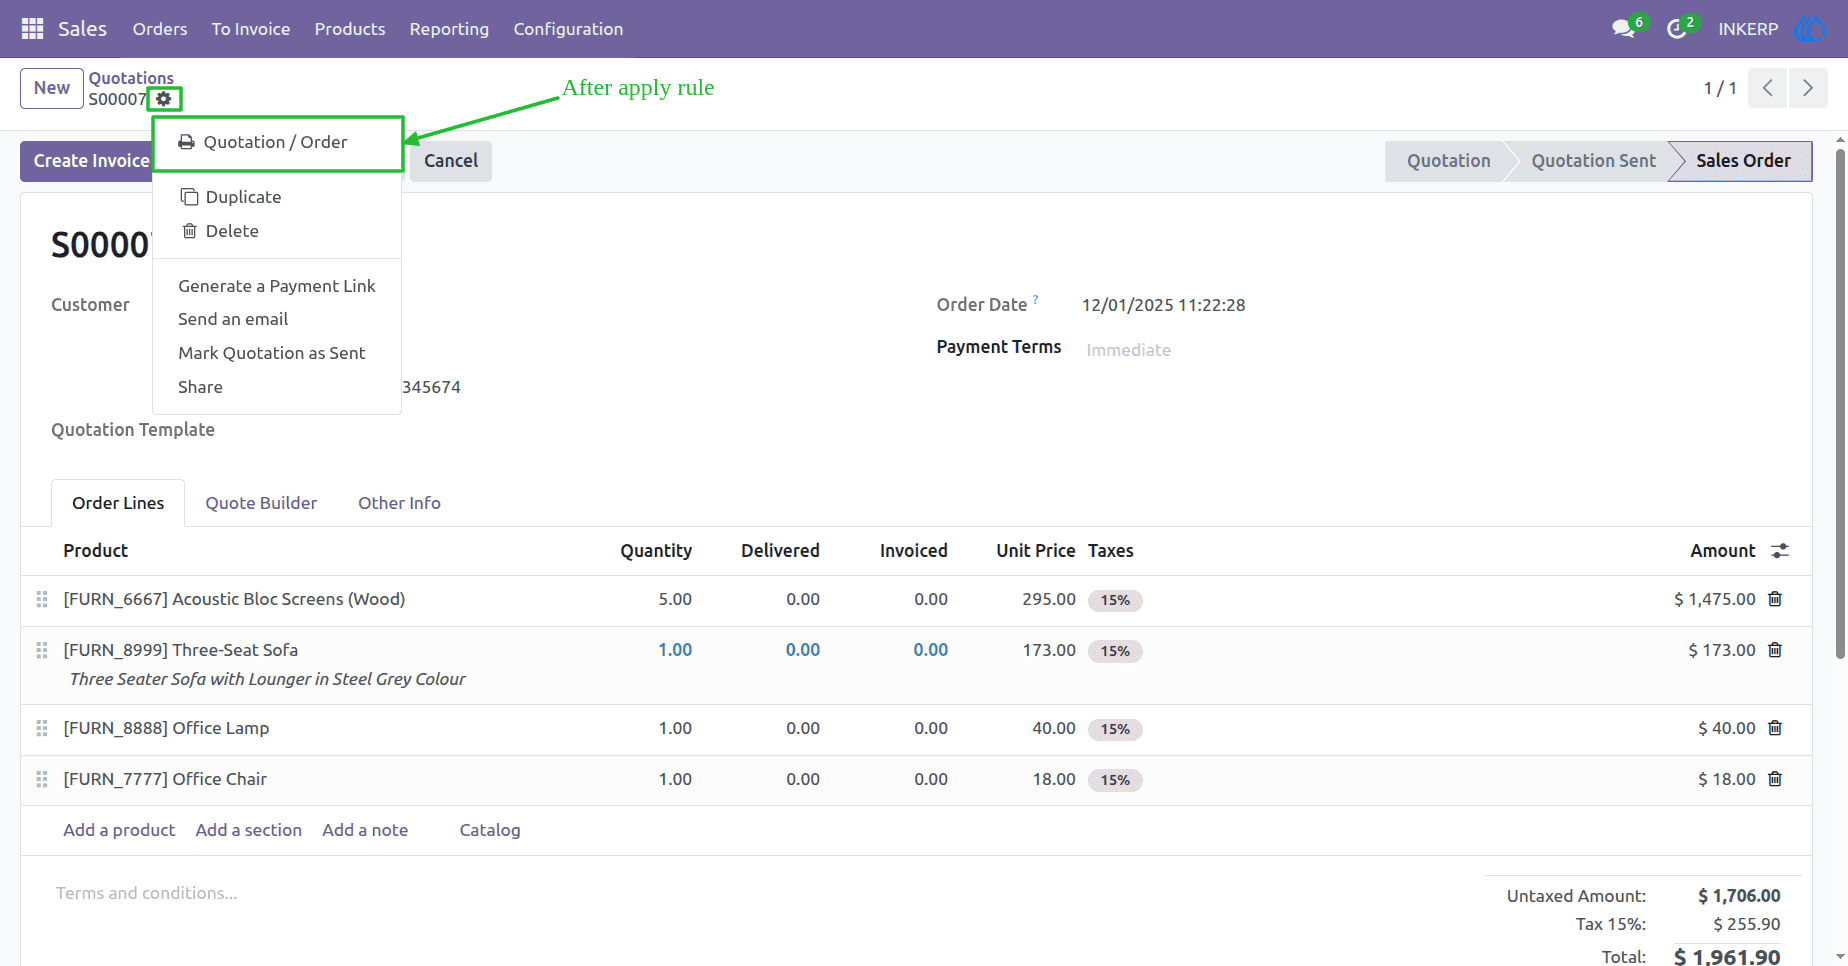The height and width of the screenshot is (966, 1848).
Task: Open the apps grid menu icon
Action: click(x=32, y=29)
